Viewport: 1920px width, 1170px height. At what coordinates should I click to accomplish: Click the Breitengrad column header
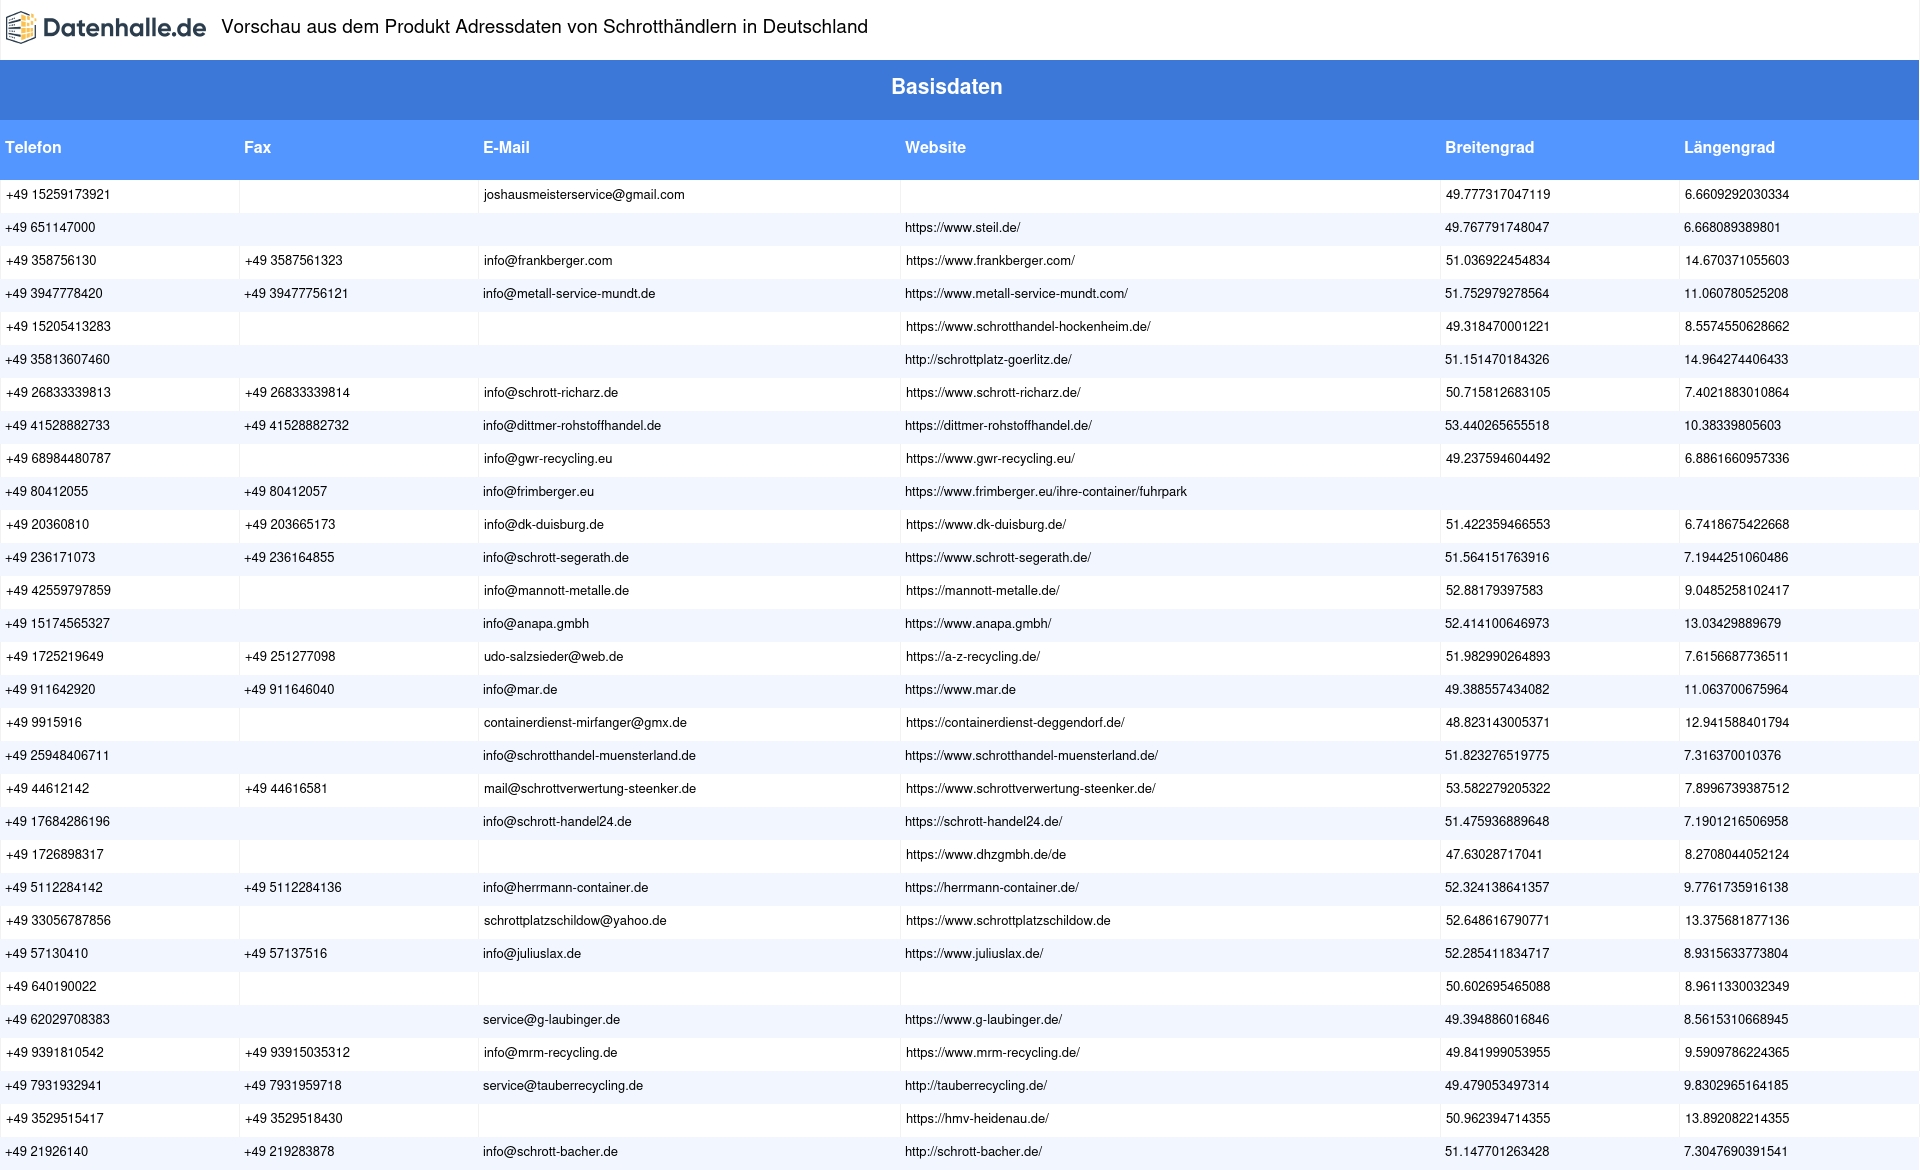tap(1489, 148)
